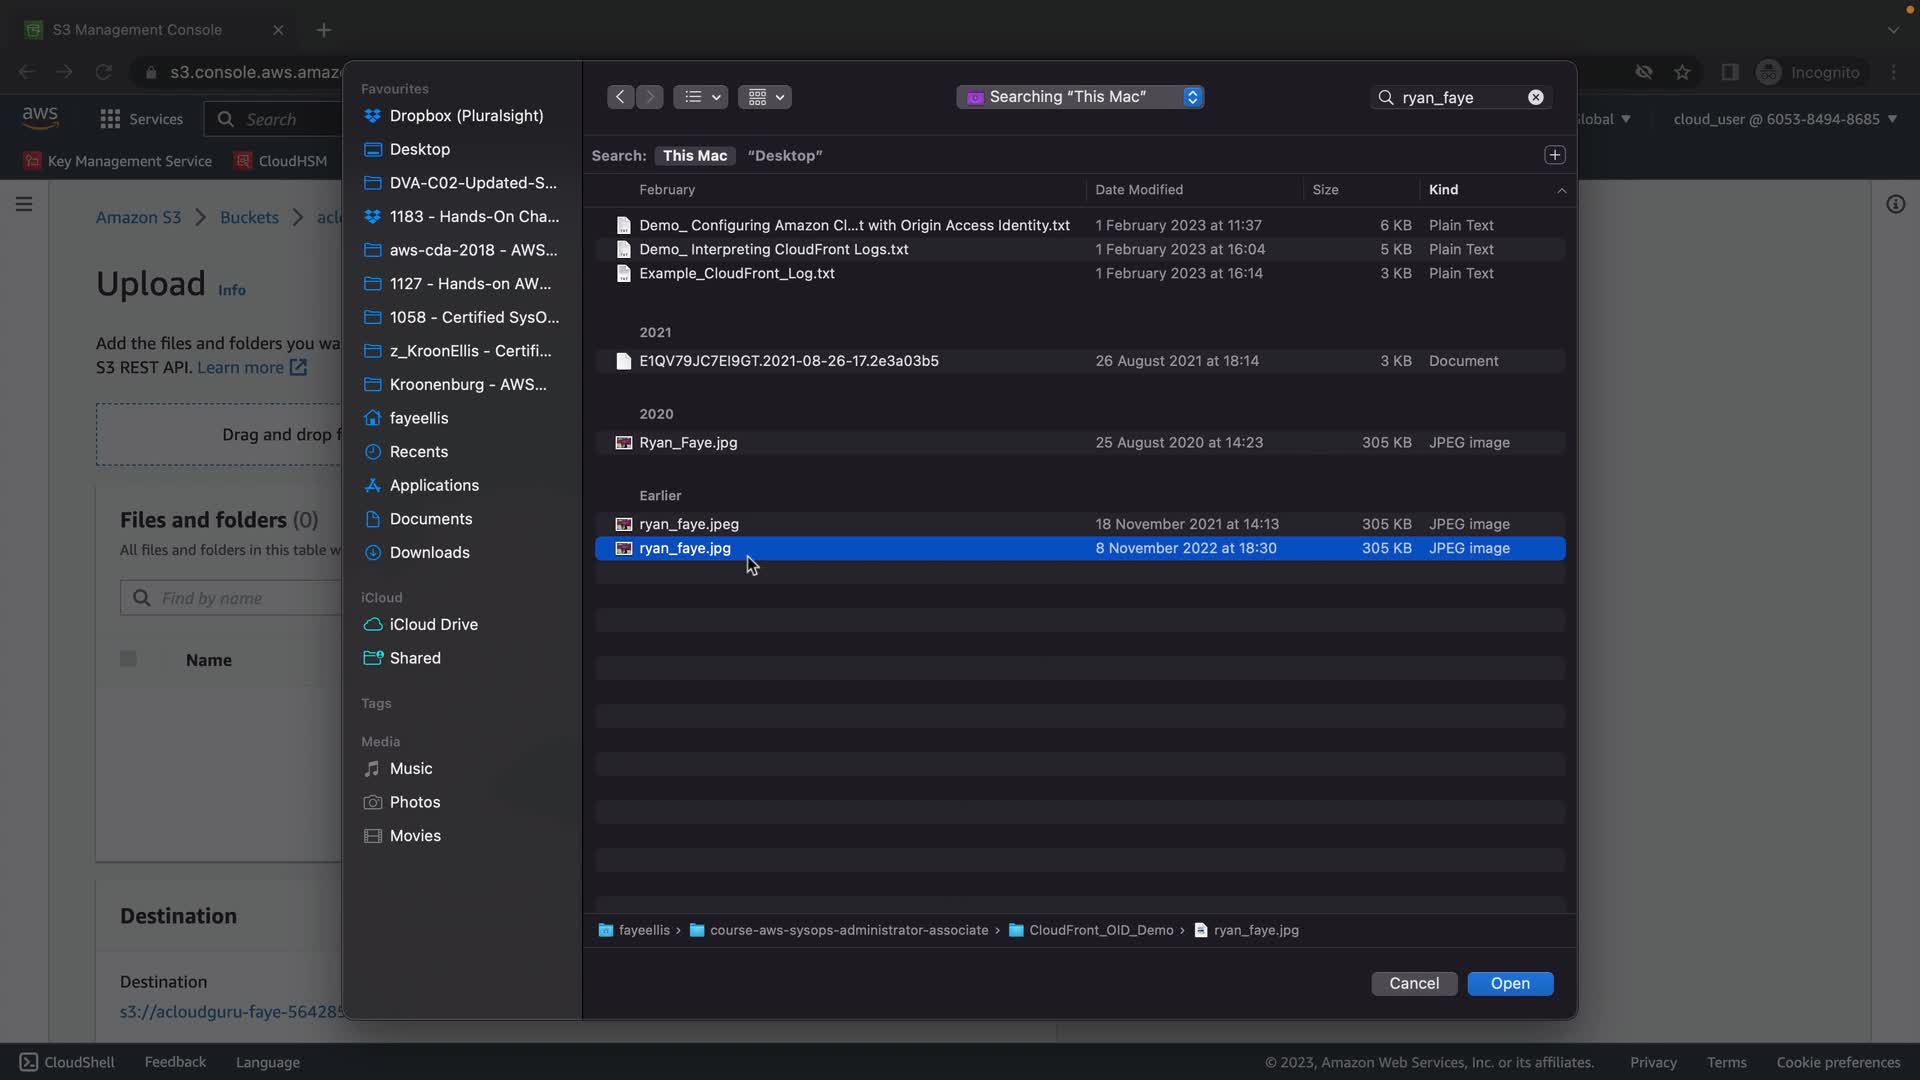1920x1080 pixels.
Task: Cancel the file selection dialog
Action: click(x=1413, y=984)
